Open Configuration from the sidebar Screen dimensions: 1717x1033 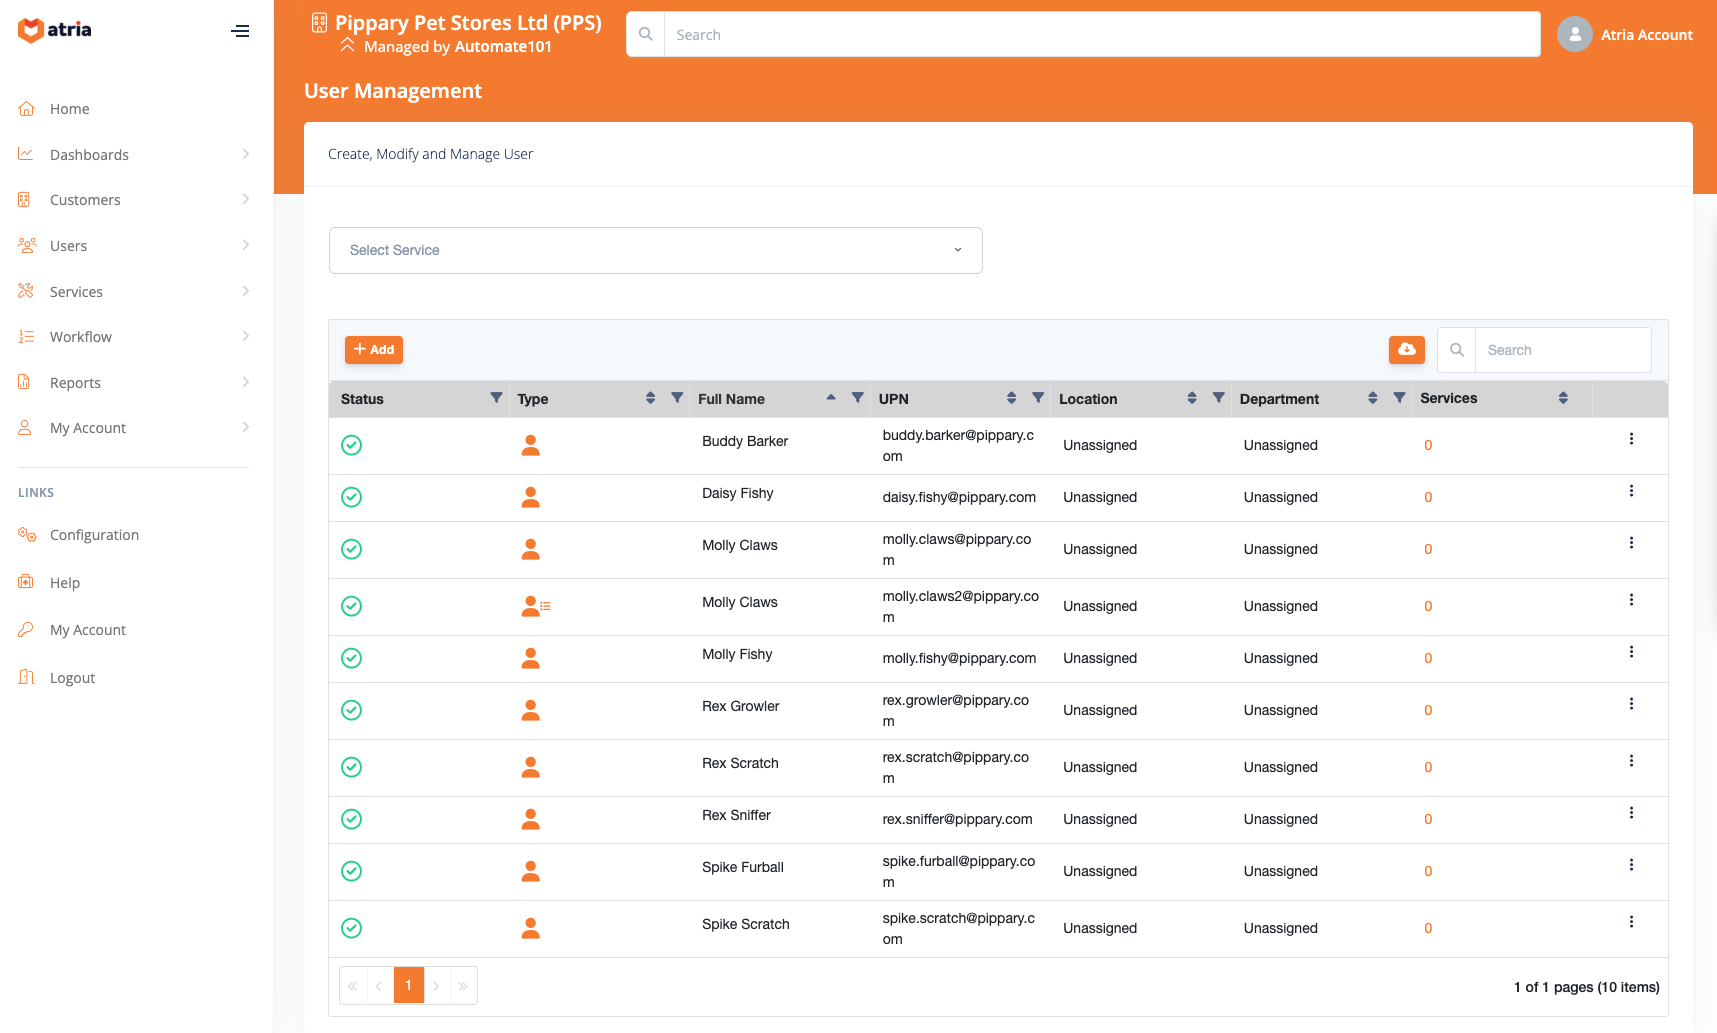point(94,534)
